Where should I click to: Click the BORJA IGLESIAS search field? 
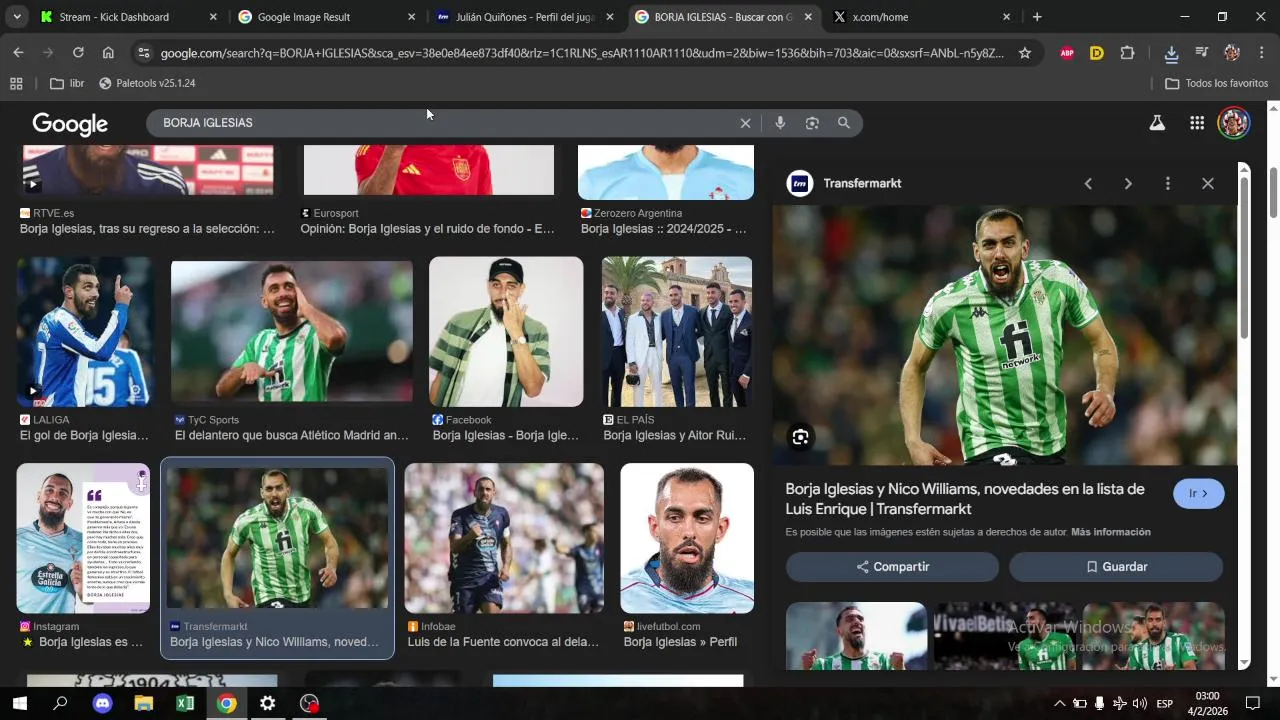(445, 123)
